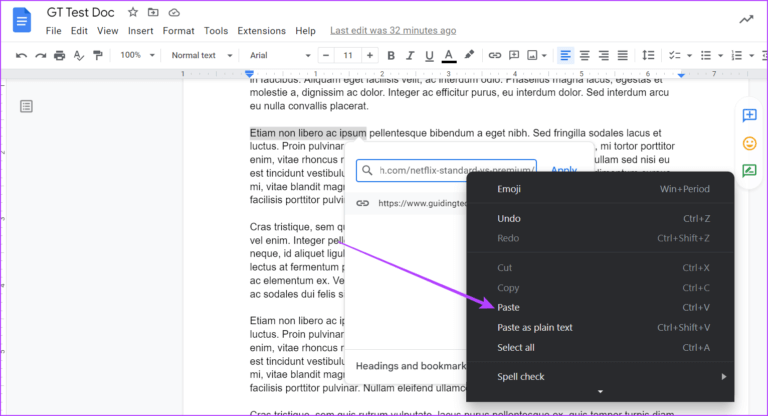768x416 pixels.
Task: Select the Paint format tool
Action: coord(97,55)
